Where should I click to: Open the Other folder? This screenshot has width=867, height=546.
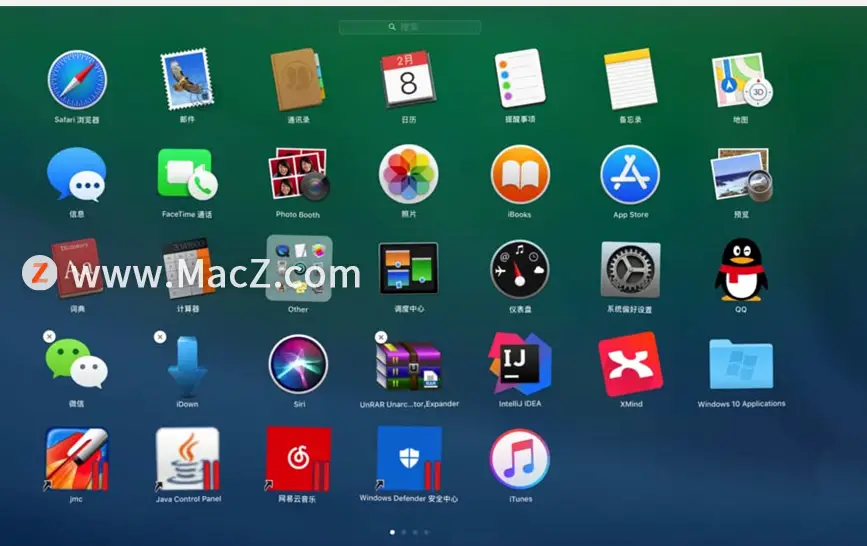pyautogui.click(x=299, y=268)
